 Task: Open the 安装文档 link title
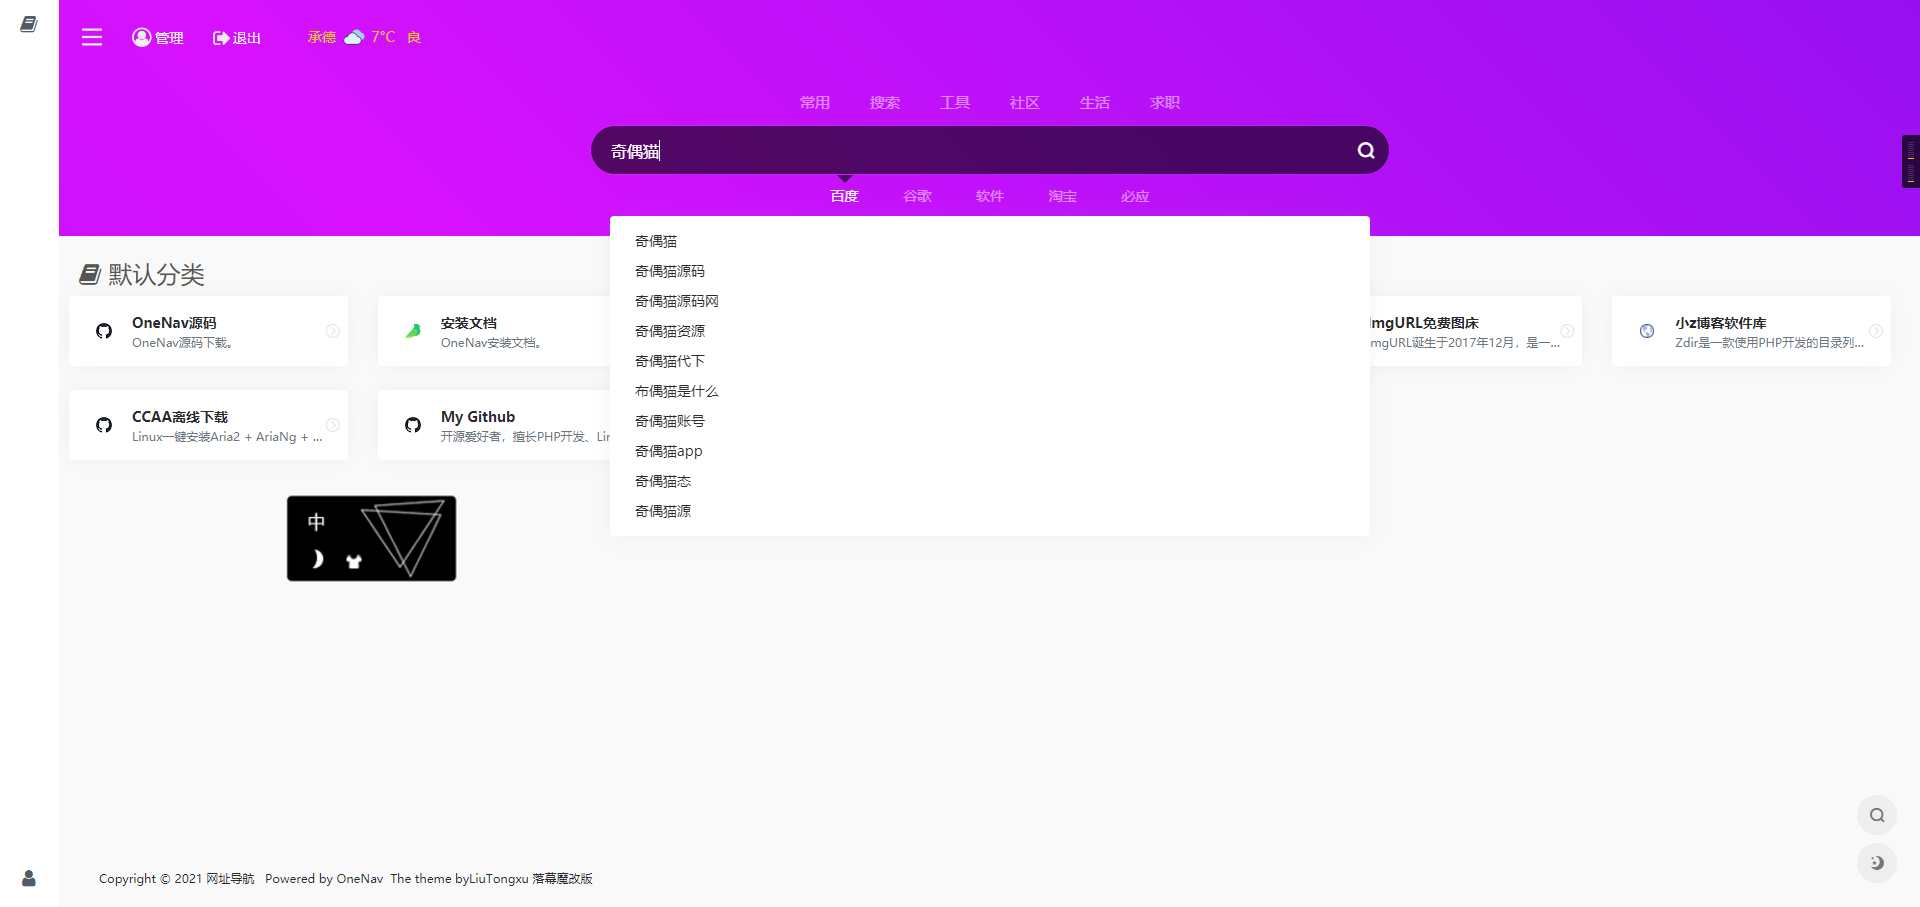(469, 322)
